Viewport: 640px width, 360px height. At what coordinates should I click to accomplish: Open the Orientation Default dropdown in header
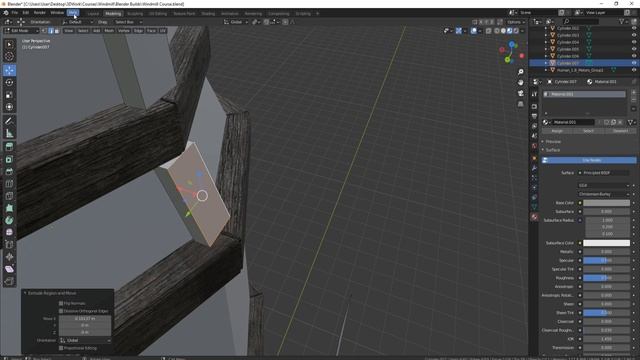tap(78, 22)
